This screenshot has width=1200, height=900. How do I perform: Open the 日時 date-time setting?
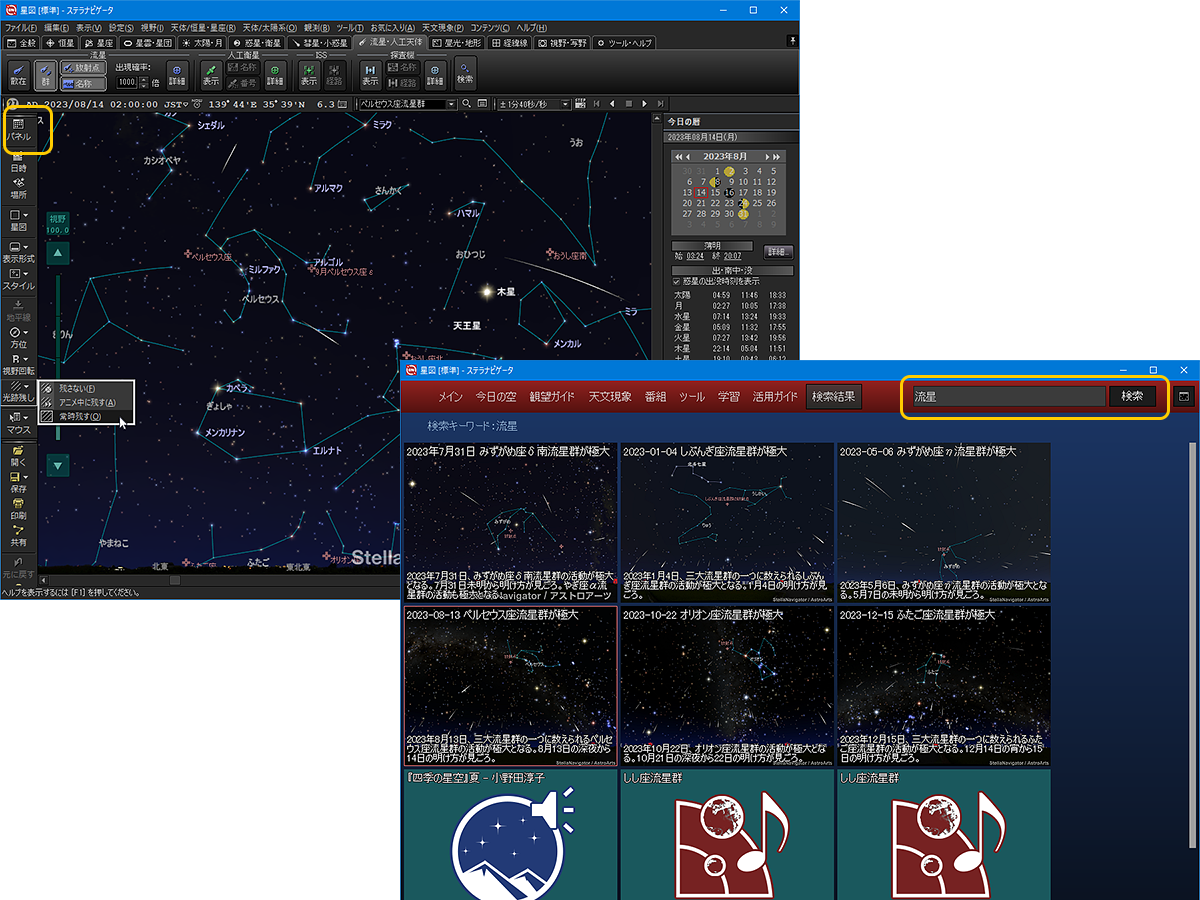coord(19,163)
